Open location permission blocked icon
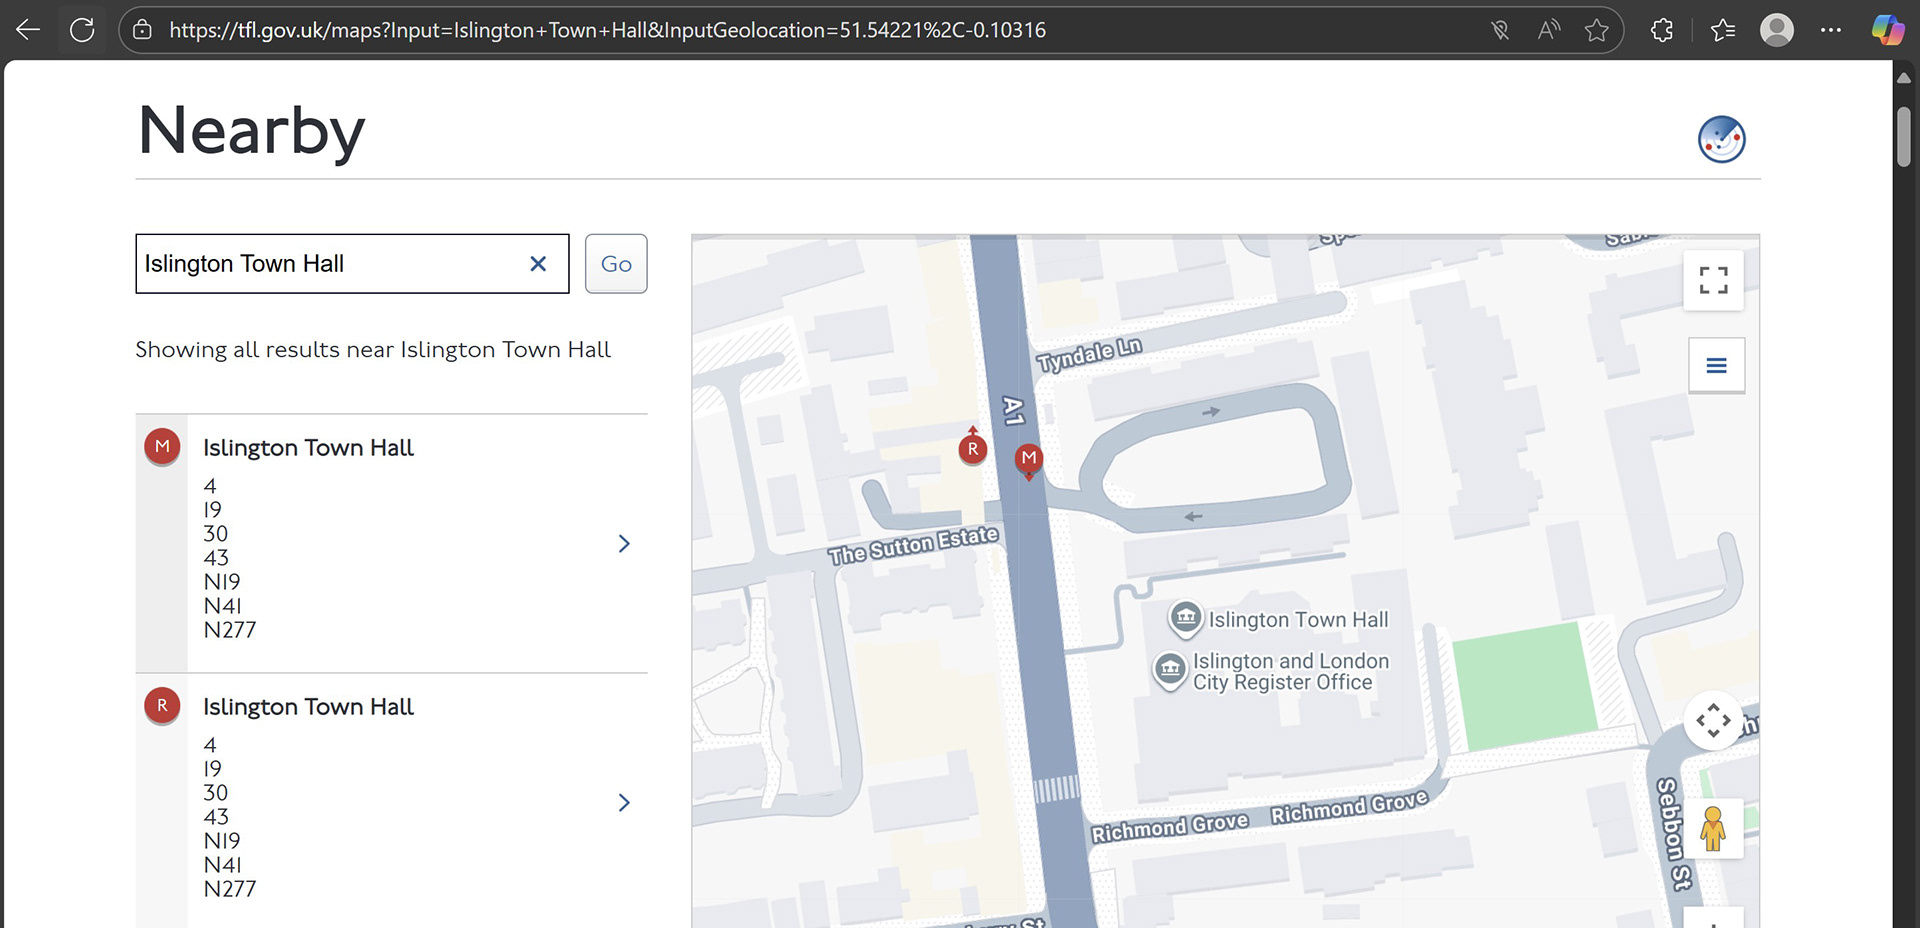The width and height of the screenshot is (1920, 928). click(1500, 30)
